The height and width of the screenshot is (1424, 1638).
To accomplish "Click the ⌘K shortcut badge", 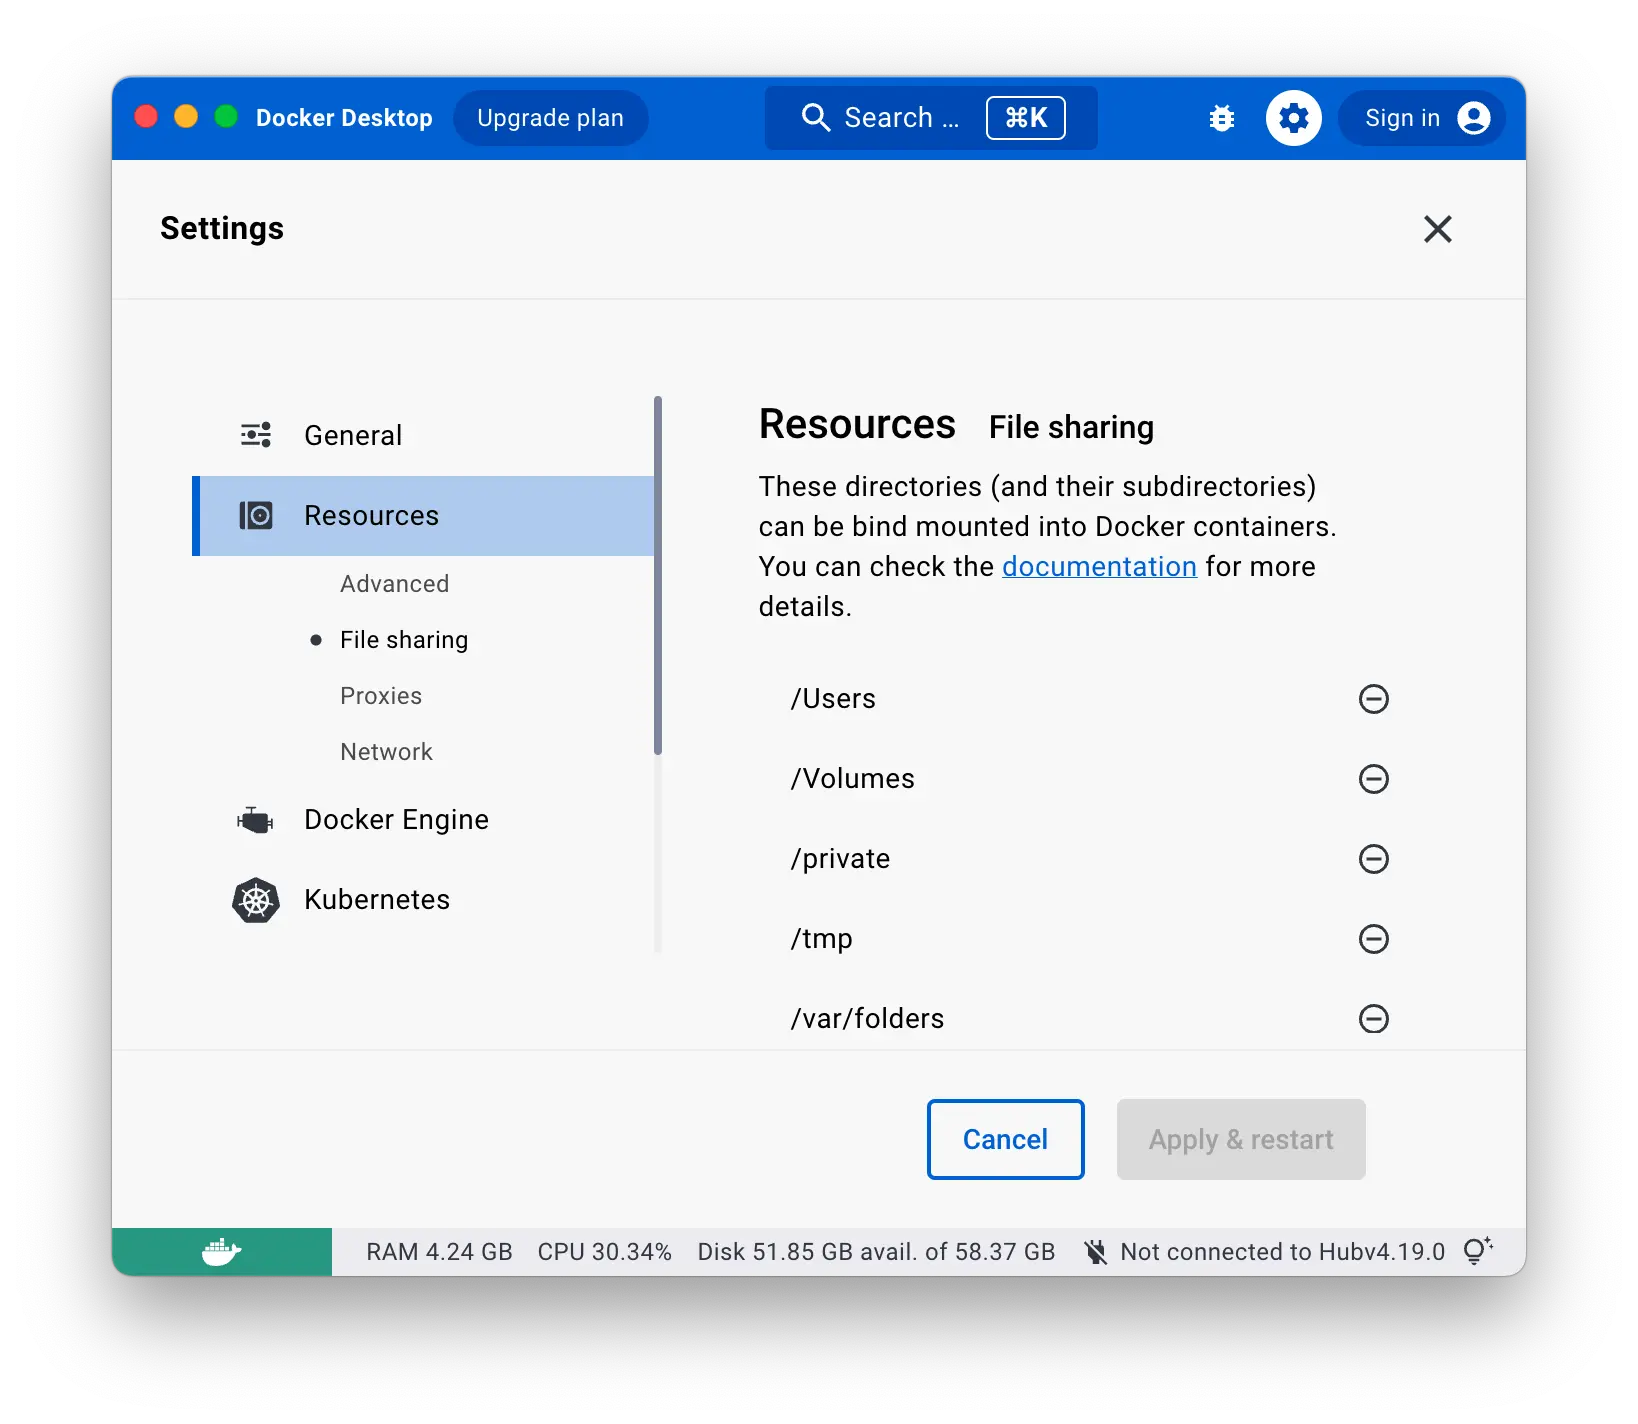I will (1026, 118).
